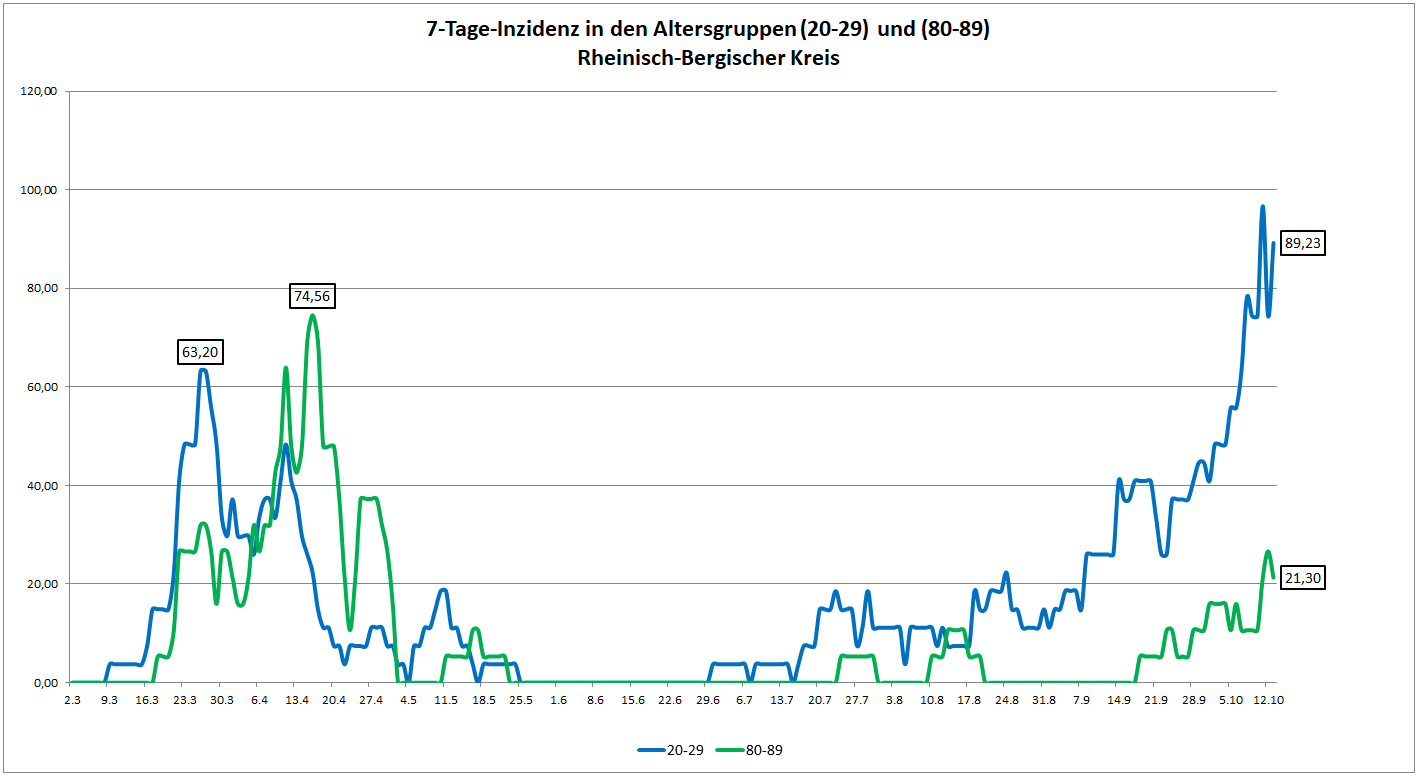Click the x-axis date '29.6'

708,700
